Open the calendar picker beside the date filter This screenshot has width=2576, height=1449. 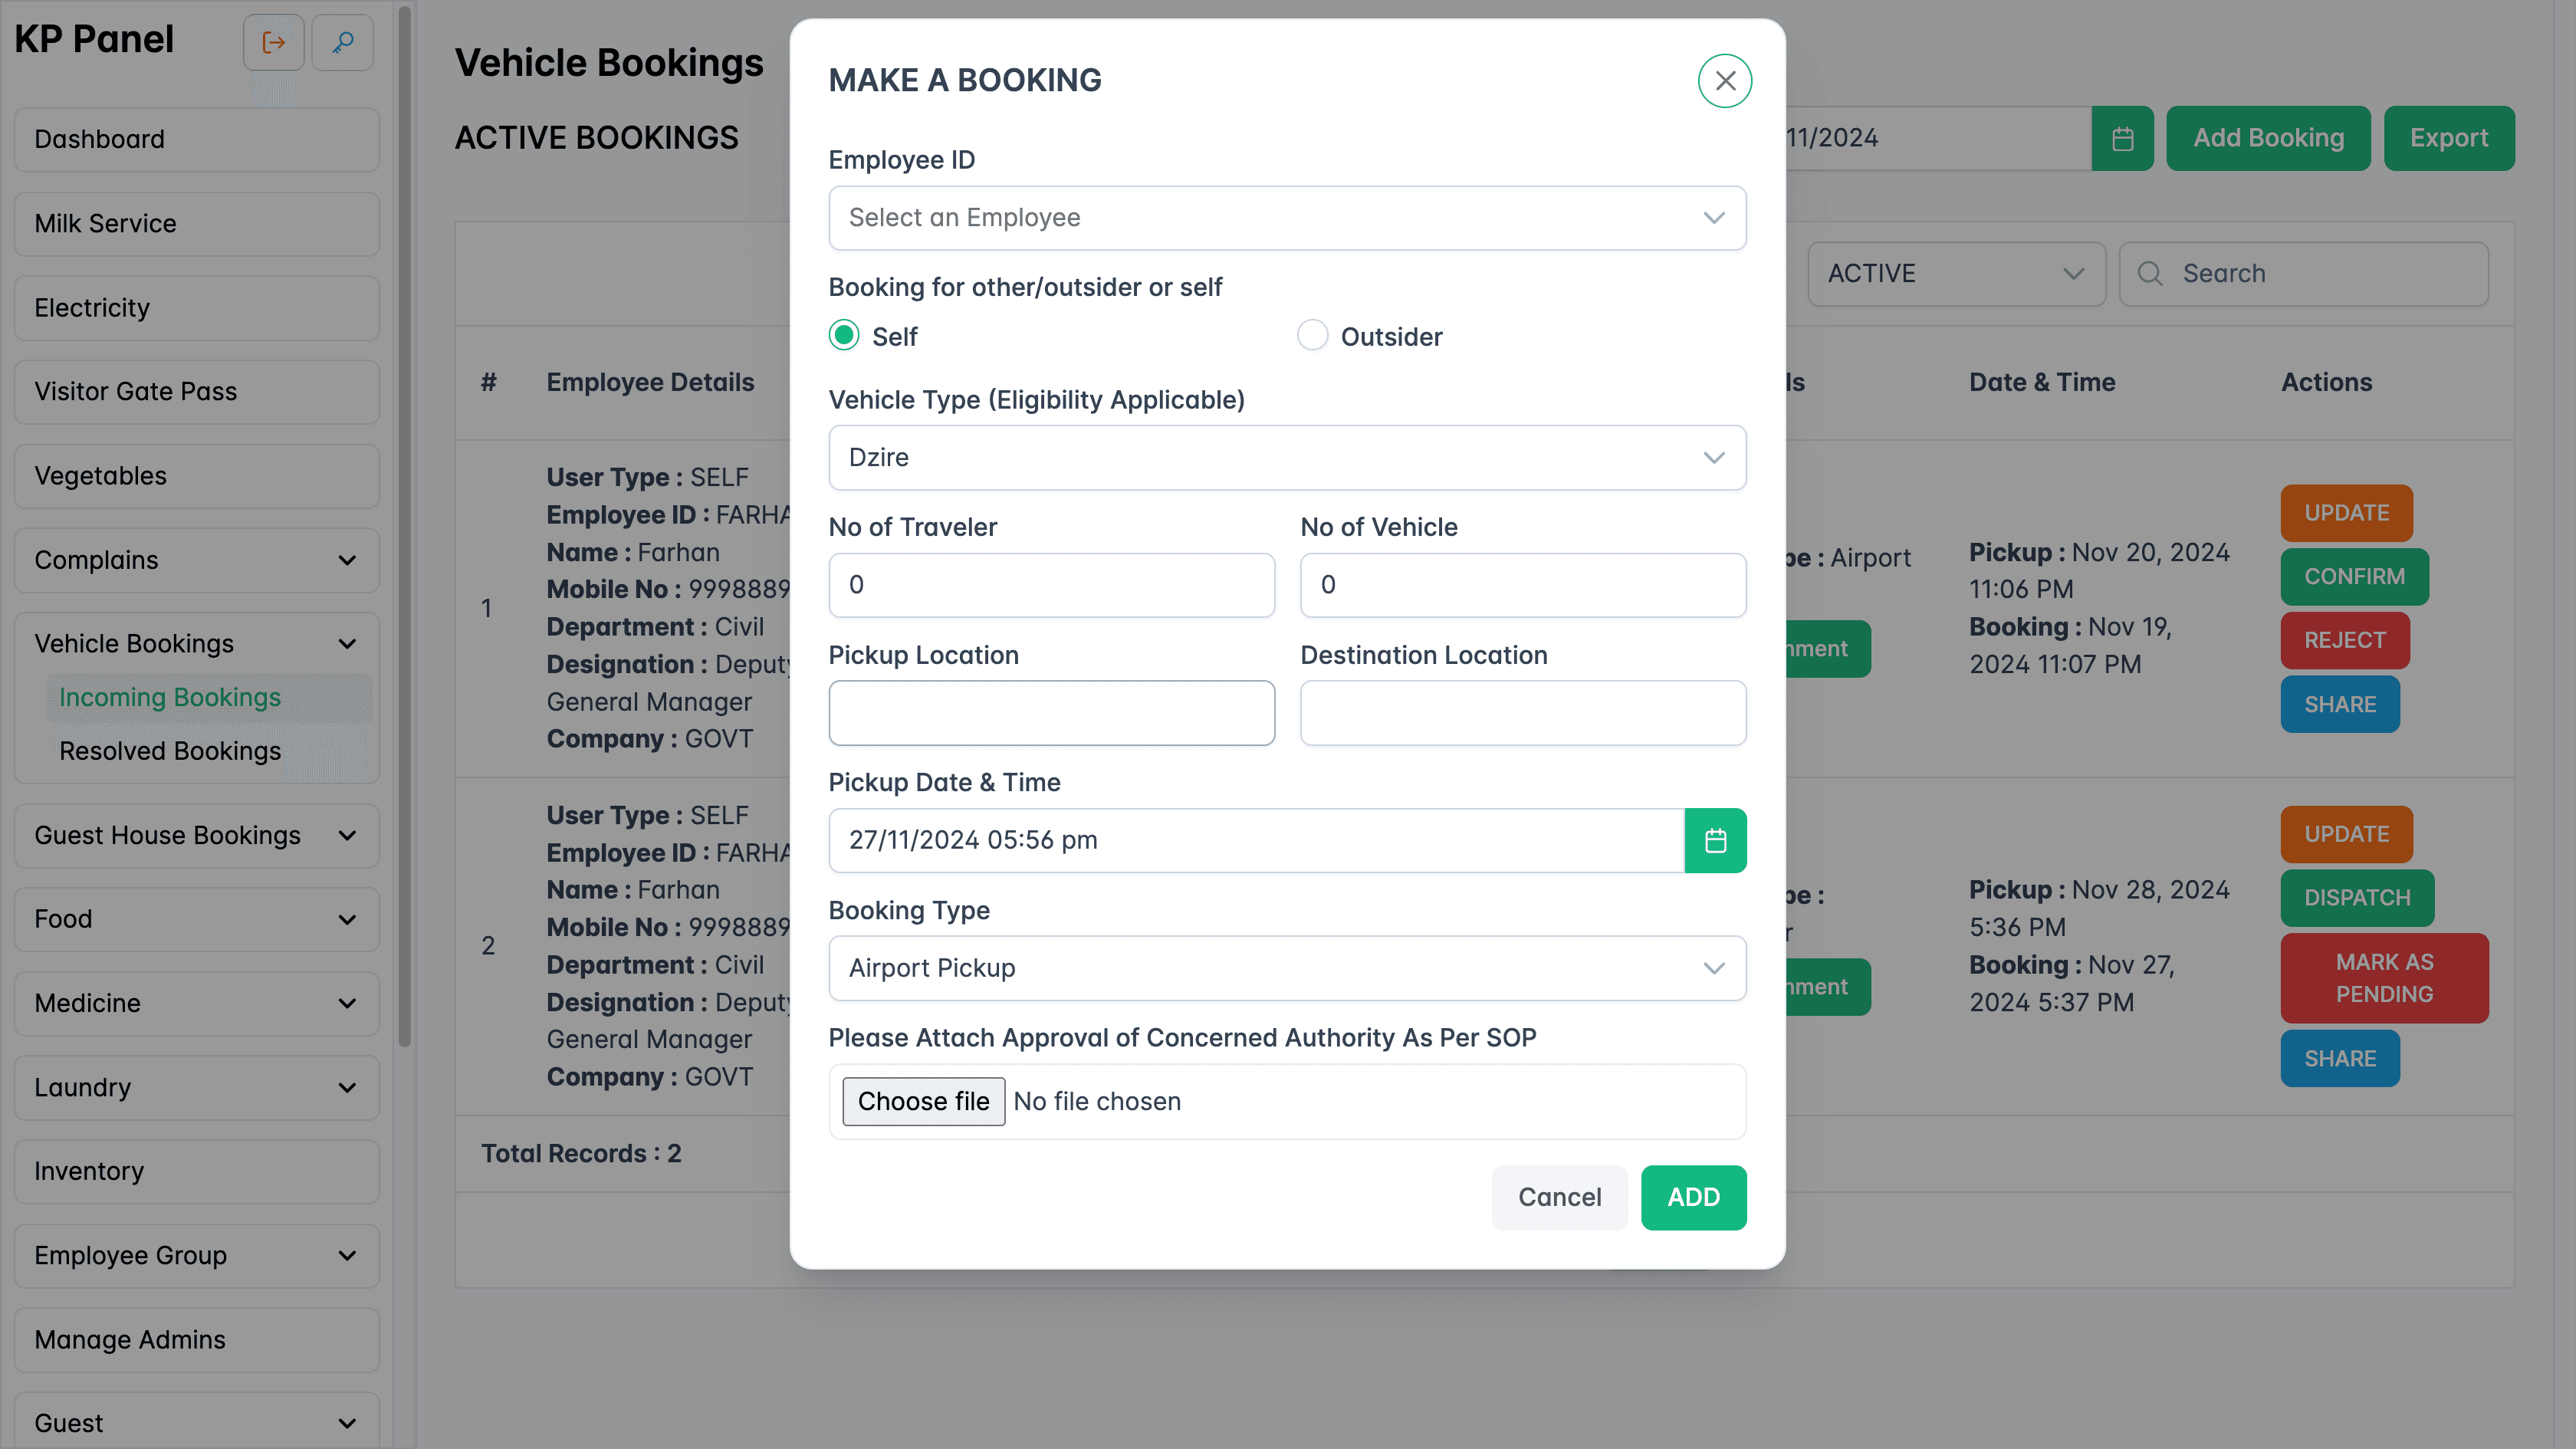(x=2122, y=138)
